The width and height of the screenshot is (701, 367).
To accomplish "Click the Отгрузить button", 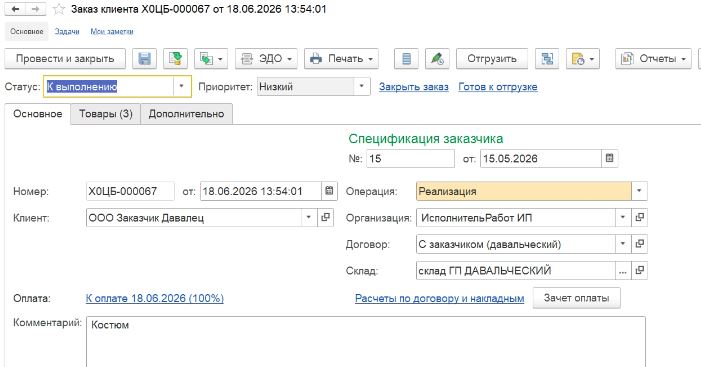I will 492,59.
